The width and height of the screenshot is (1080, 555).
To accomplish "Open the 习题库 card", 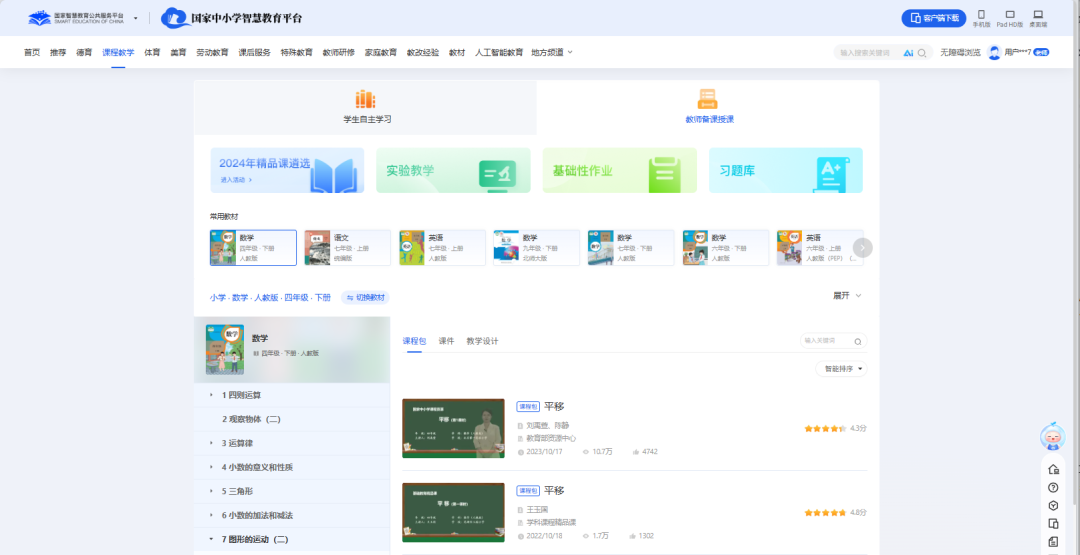I will click(x=786, y=170).
